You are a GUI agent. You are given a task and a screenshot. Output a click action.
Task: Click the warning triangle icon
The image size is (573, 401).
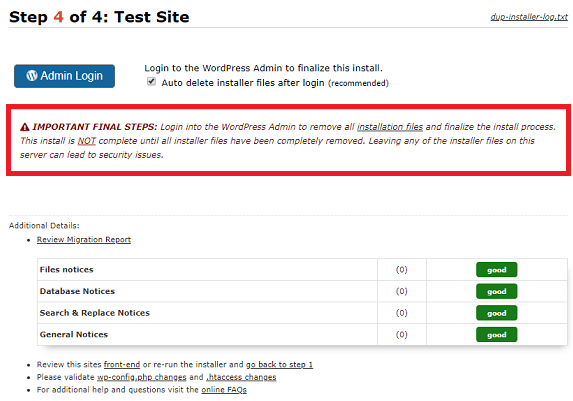[x=24, y=127]
